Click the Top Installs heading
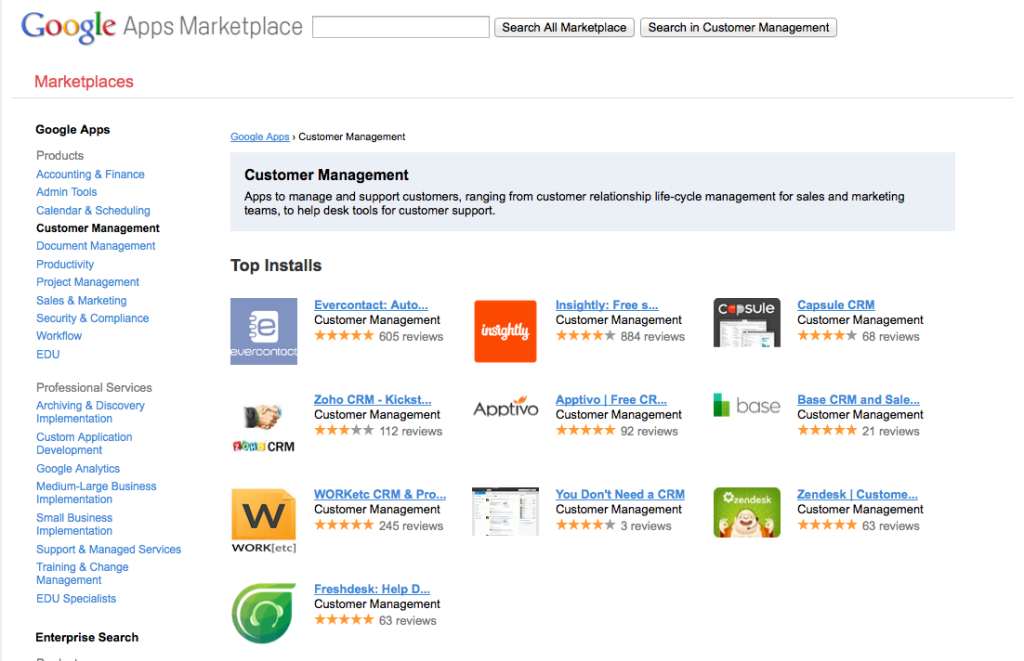1024x661 pixels. [276, 266]
